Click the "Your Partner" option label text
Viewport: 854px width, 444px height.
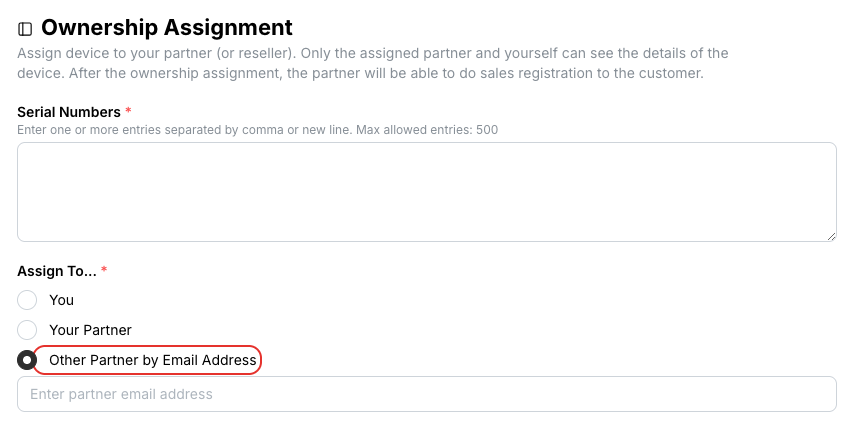pos(90,330)
